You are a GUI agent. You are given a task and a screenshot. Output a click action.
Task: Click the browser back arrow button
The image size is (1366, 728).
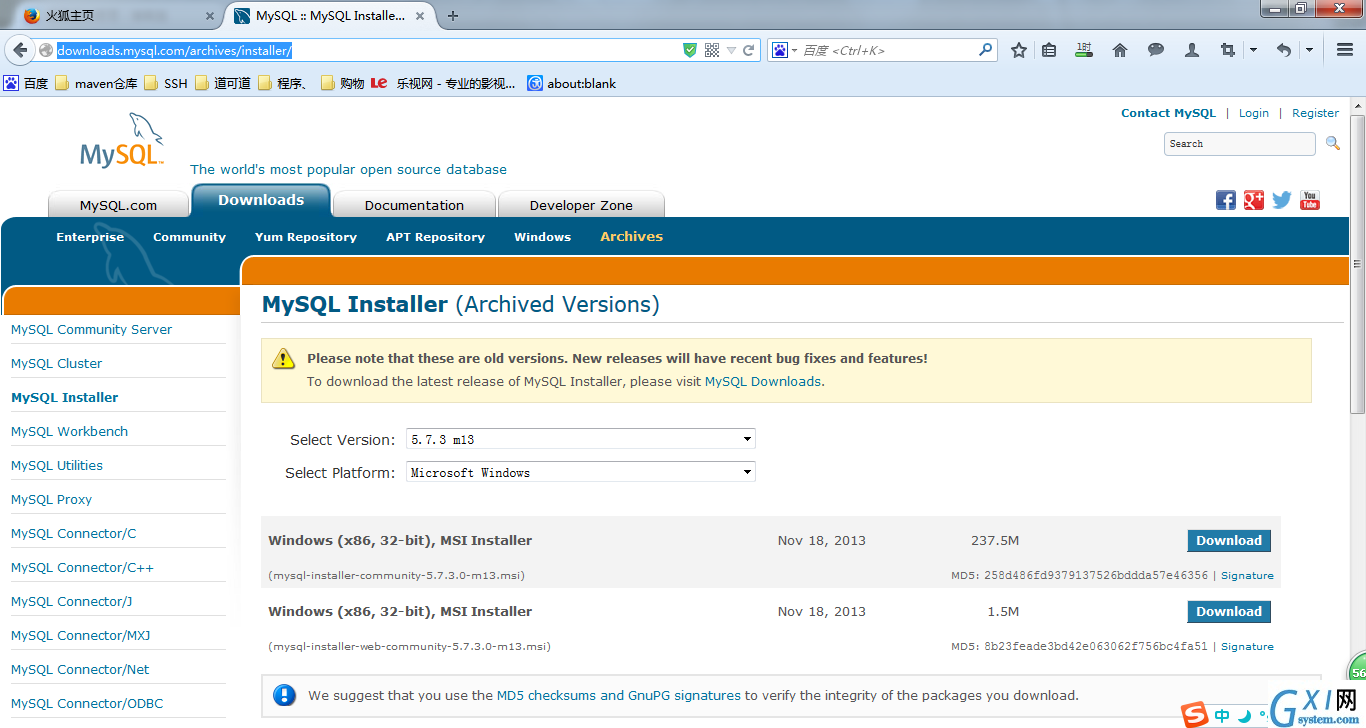pyautogui.click(x=20, y=50)
